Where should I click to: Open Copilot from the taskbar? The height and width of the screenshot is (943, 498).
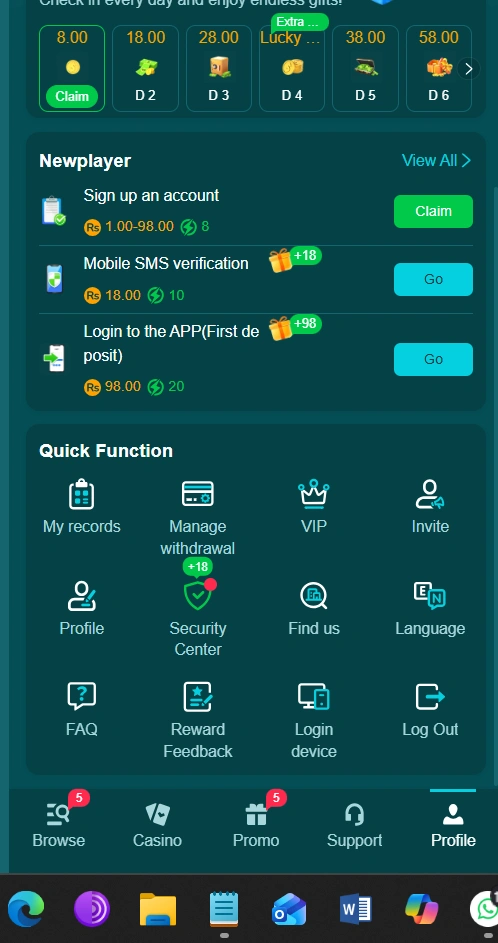click(x=422, y=909)
